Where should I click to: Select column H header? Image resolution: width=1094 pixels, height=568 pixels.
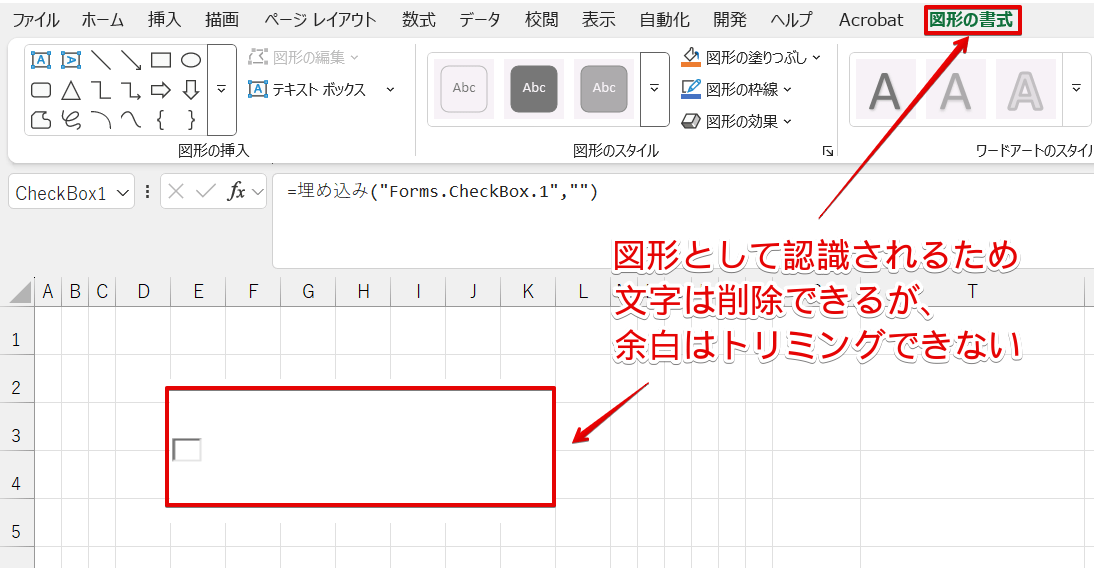click(364, 291)
